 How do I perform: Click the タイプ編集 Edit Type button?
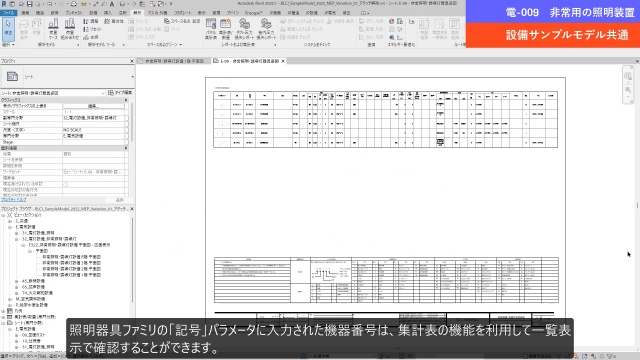click(120, 93)
